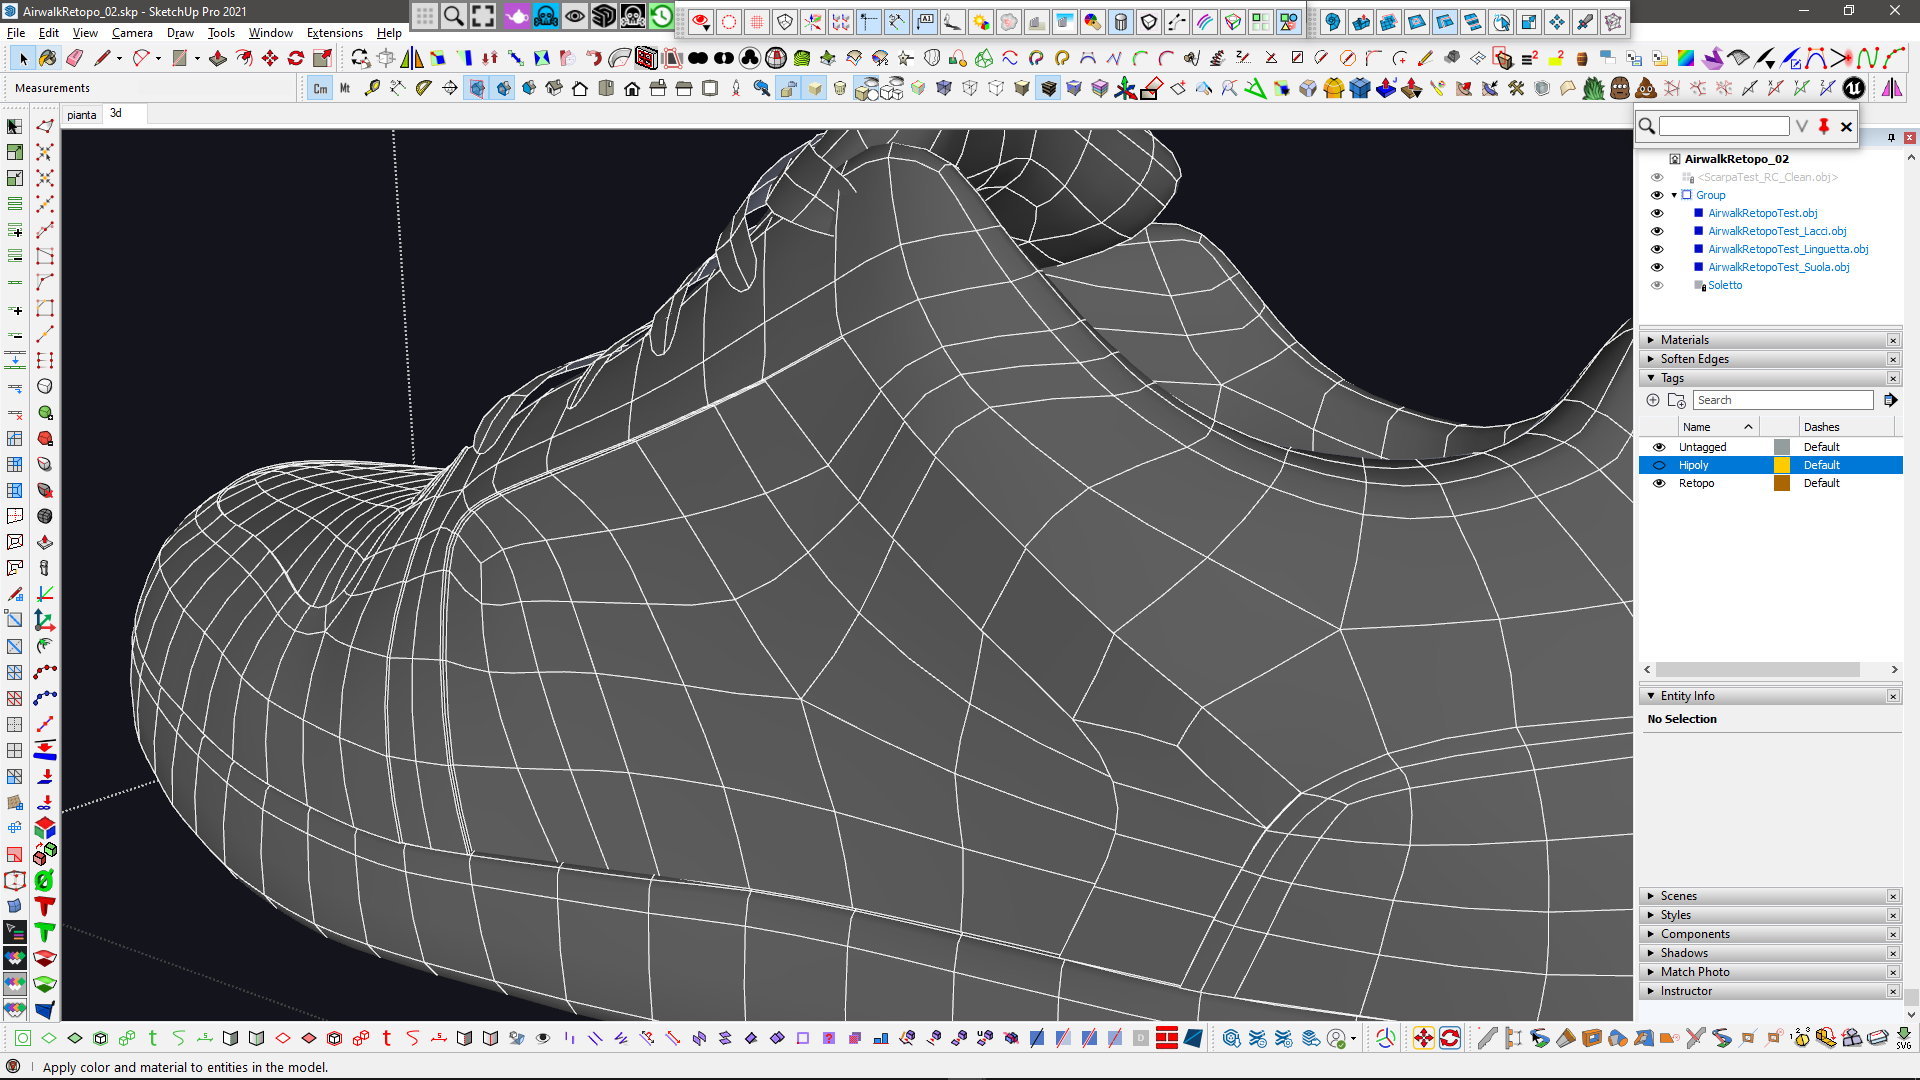
Task: Select the Eraser tool
Action: pos(75,59)
